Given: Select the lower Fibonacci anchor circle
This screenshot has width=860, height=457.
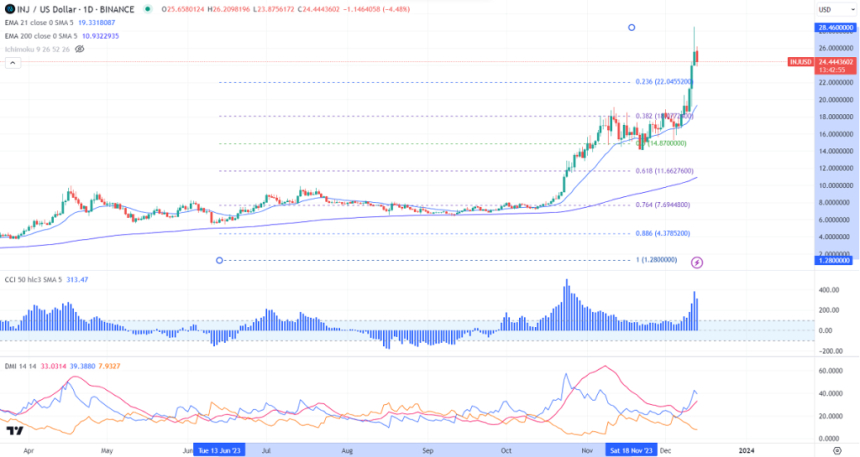Looking at the screenshot, I should (x=218, y=260).
